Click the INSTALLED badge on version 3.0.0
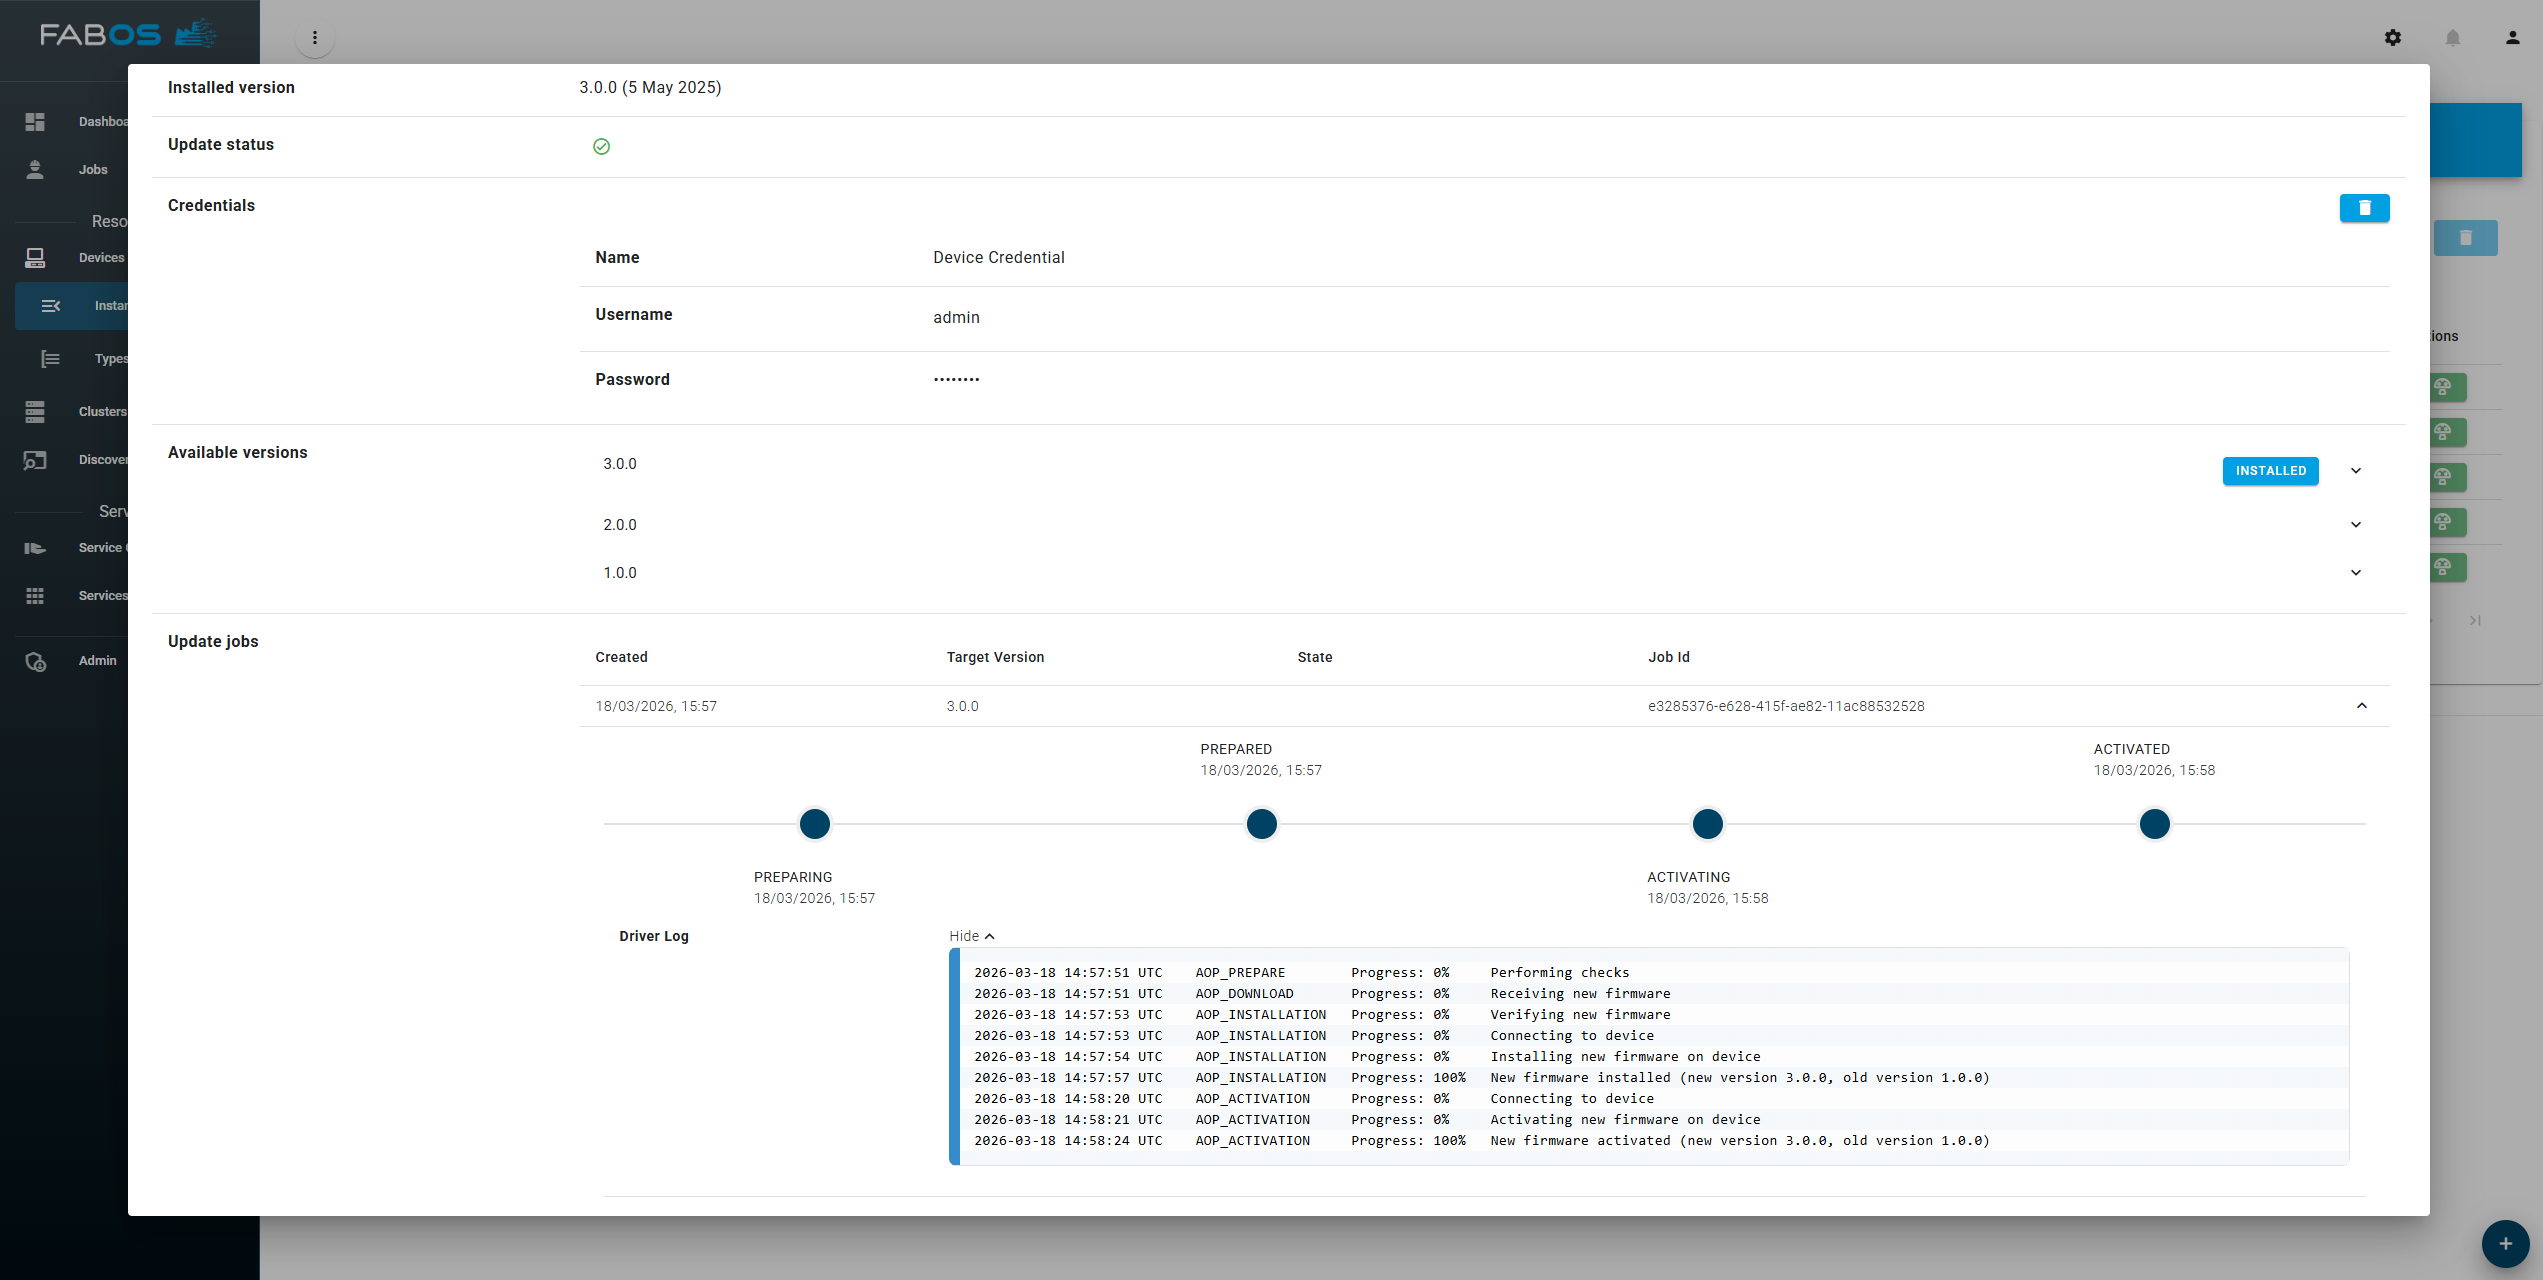 click(2271, 470)
